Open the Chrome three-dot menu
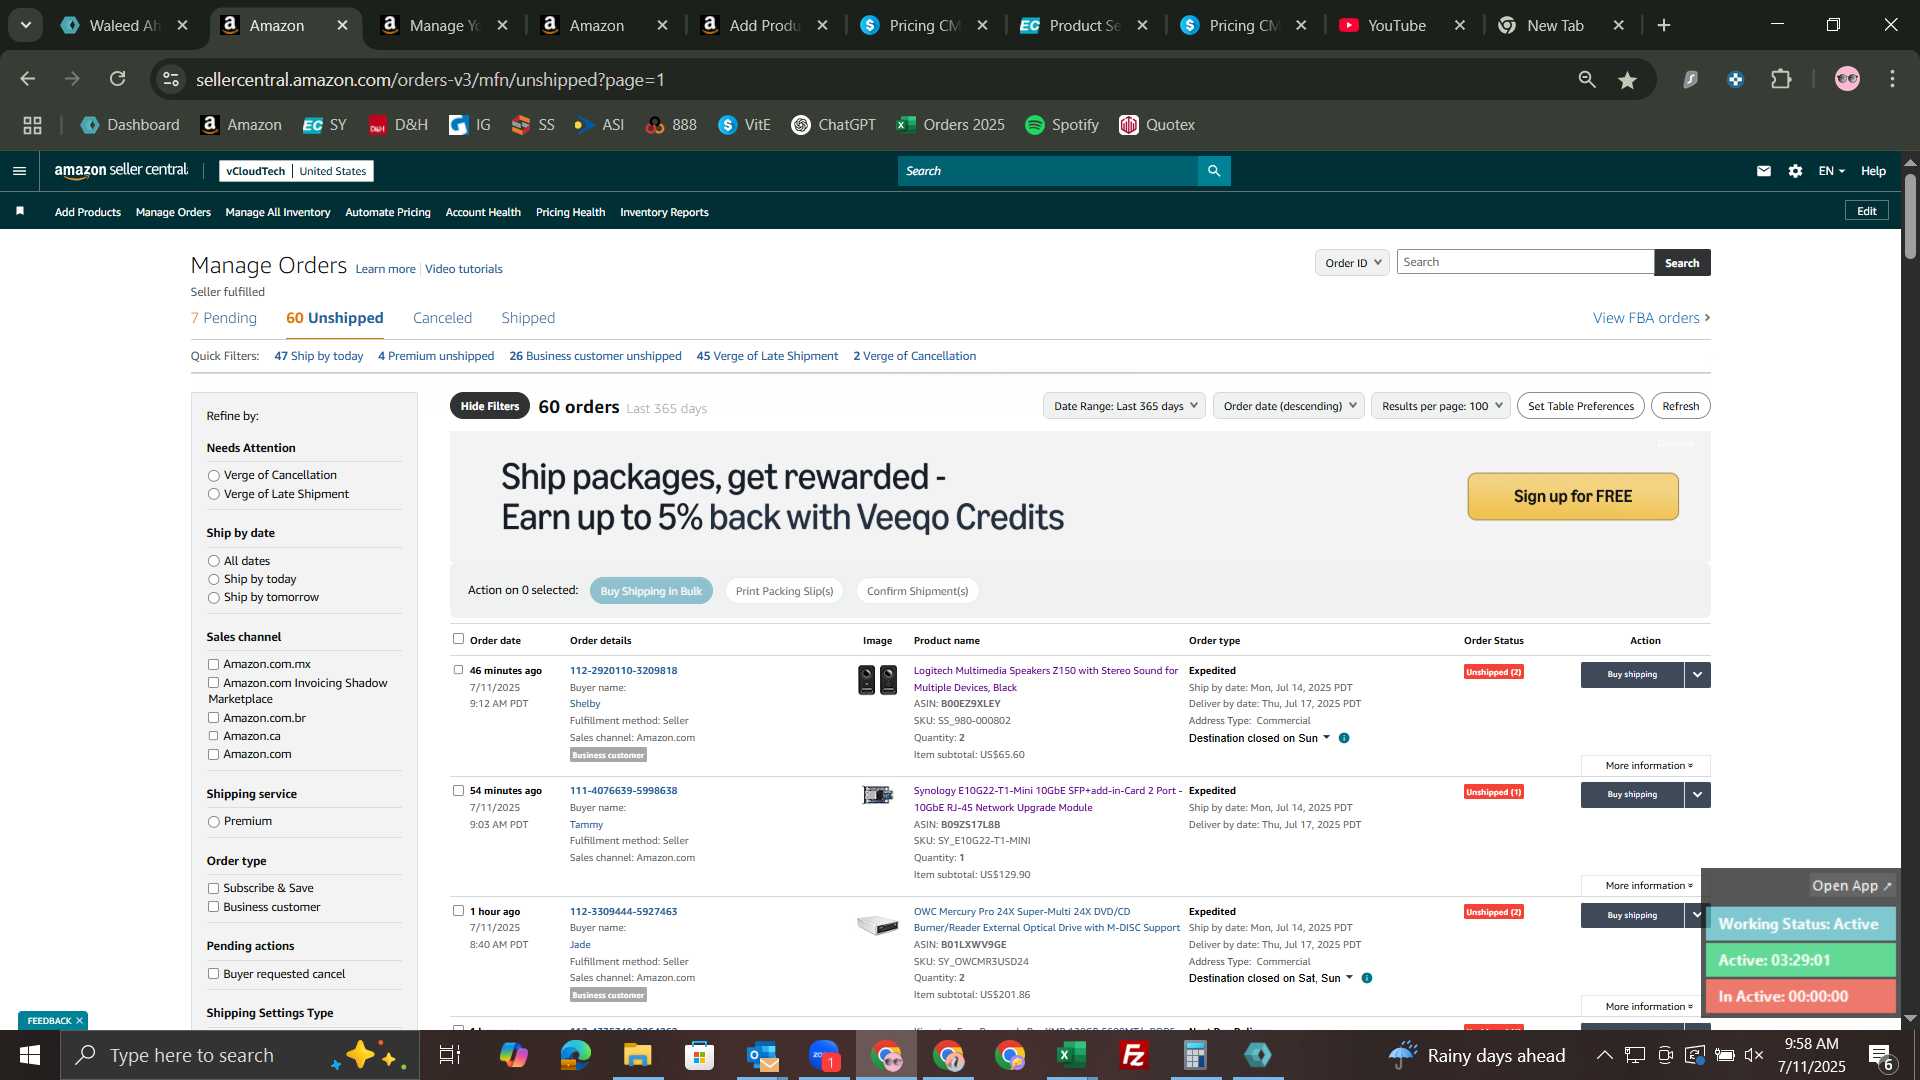 click(x=1892, y=79)
